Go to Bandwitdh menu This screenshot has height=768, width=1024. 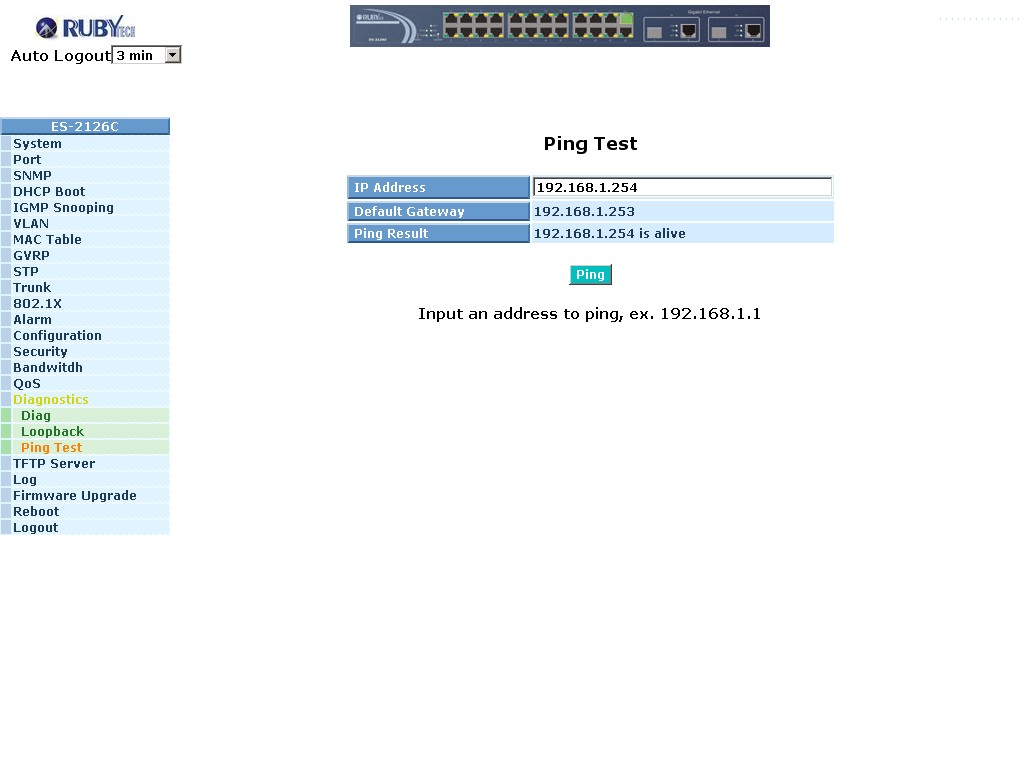click(48, 368)
